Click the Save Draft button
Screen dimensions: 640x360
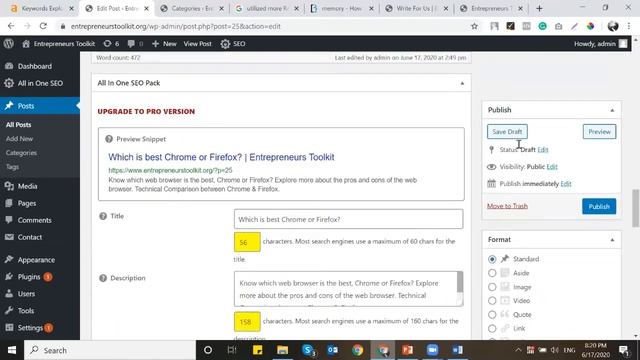[x=507, y=132]
